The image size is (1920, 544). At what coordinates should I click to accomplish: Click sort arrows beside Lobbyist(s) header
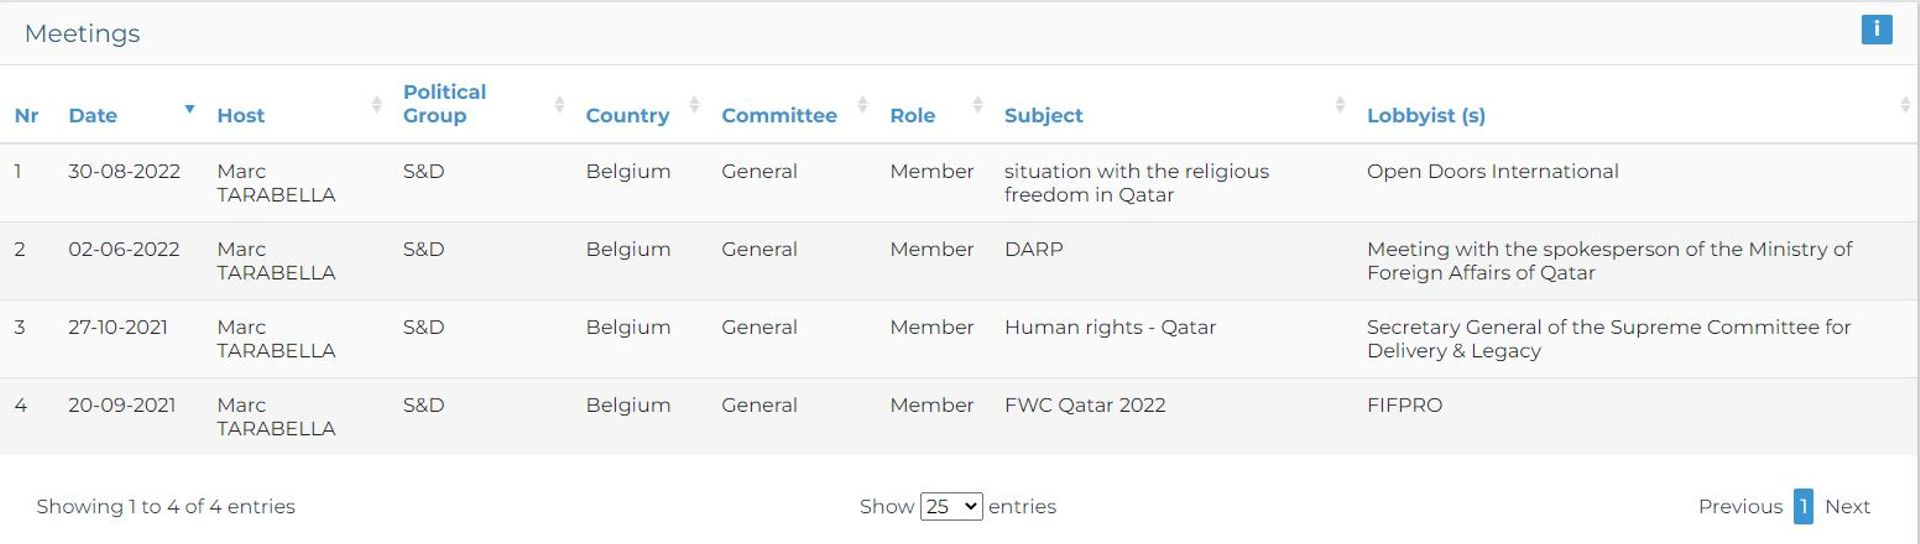tap(1905, 104)
